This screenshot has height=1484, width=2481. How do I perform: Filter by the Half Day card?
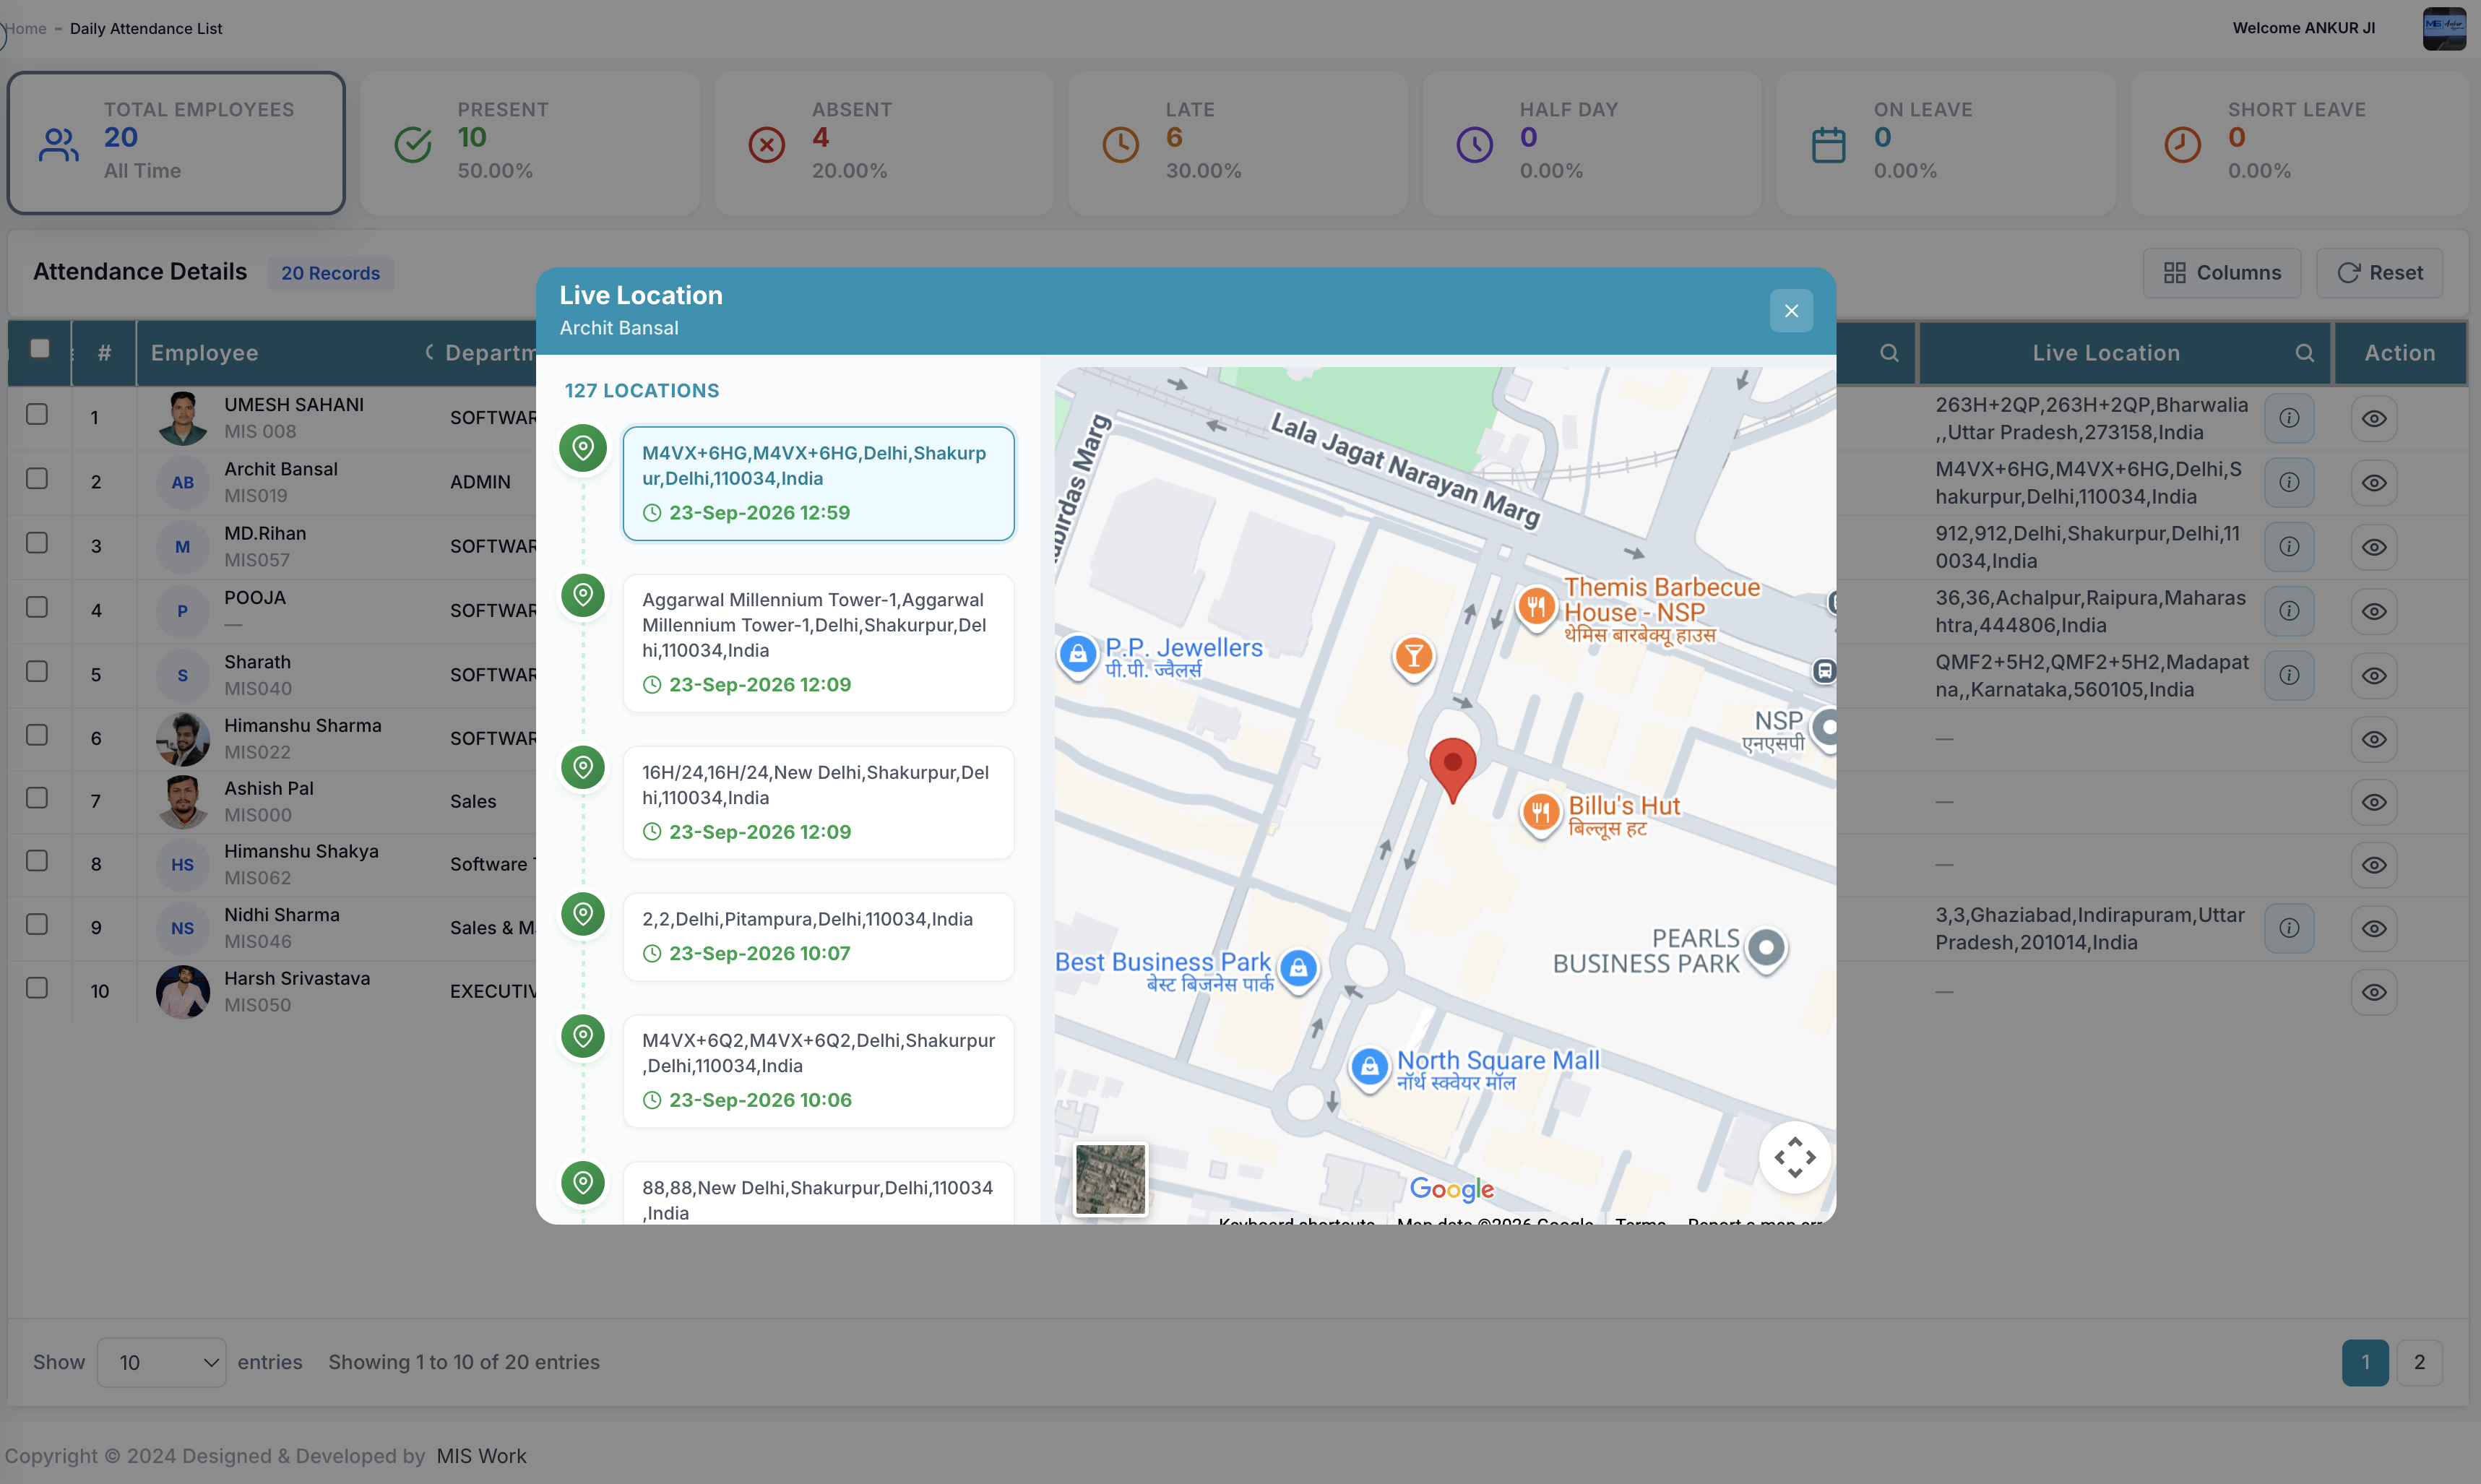pos(1592,143)
